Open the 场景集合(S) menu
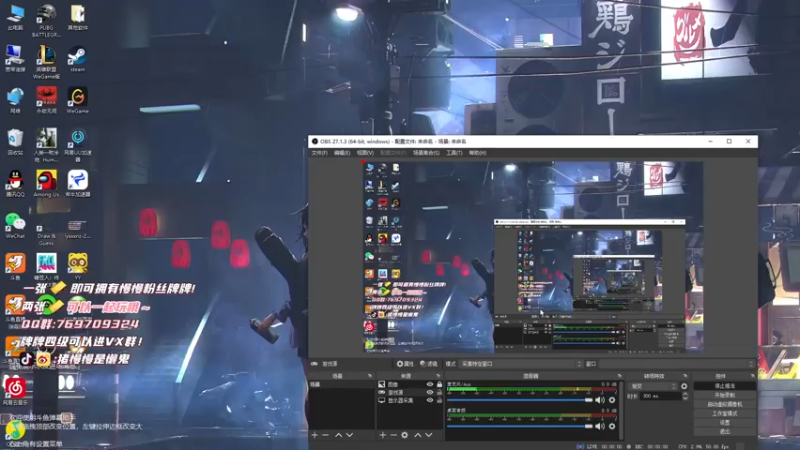The width and height of the screenshot is (800, 450). pyautogui.click(x=426, y=153)
